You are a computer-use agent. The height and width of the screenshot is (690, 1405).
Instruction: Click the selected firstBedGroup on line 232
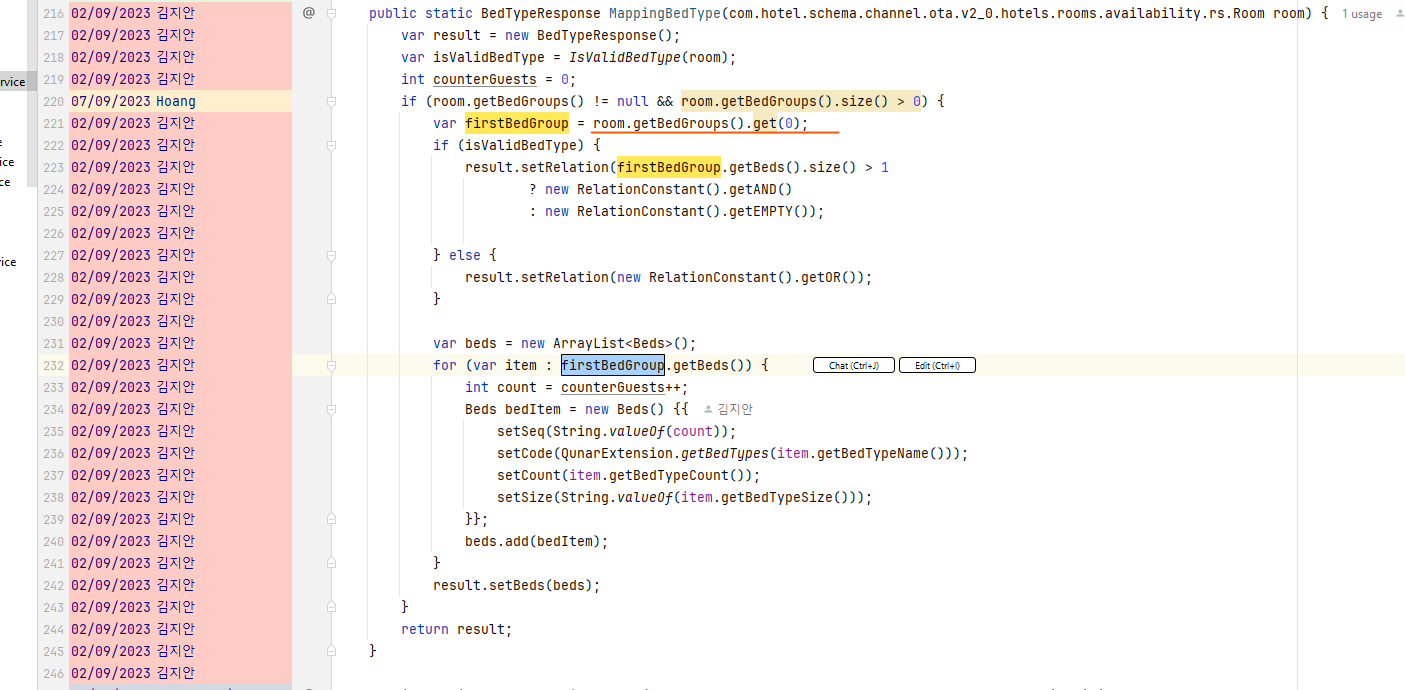tap(613, 365)
